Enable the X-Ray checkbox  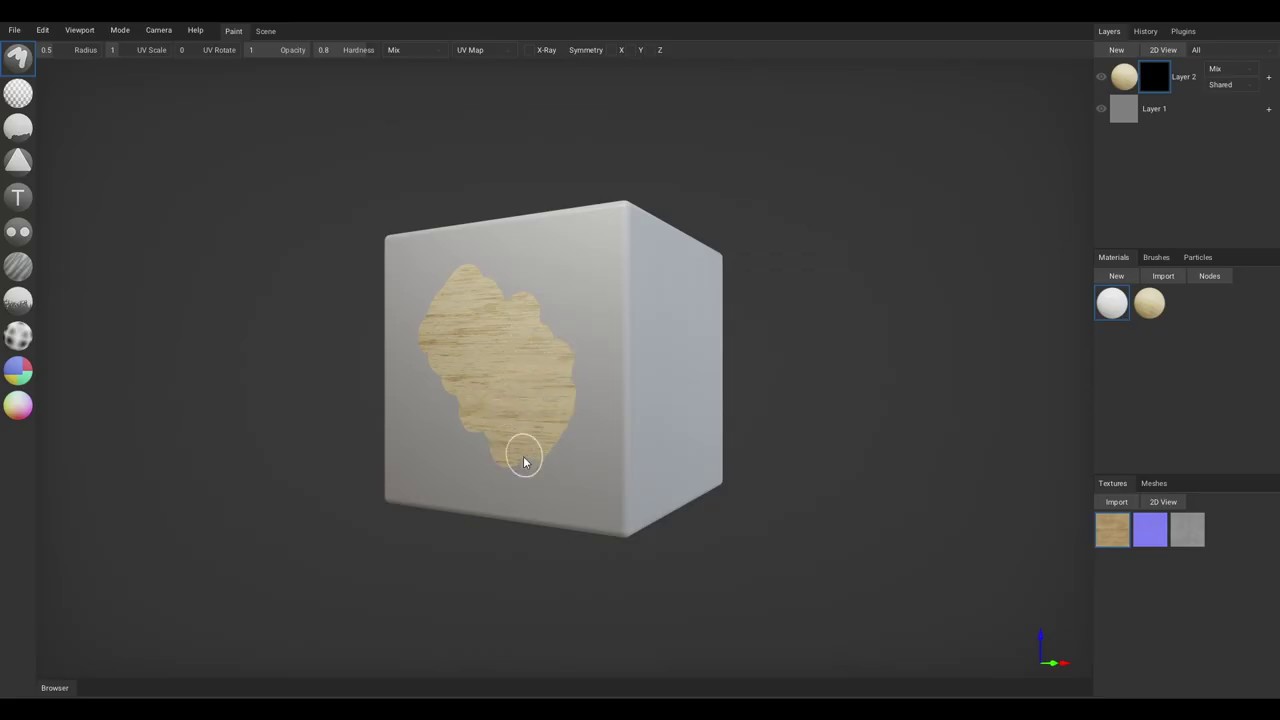530,50
